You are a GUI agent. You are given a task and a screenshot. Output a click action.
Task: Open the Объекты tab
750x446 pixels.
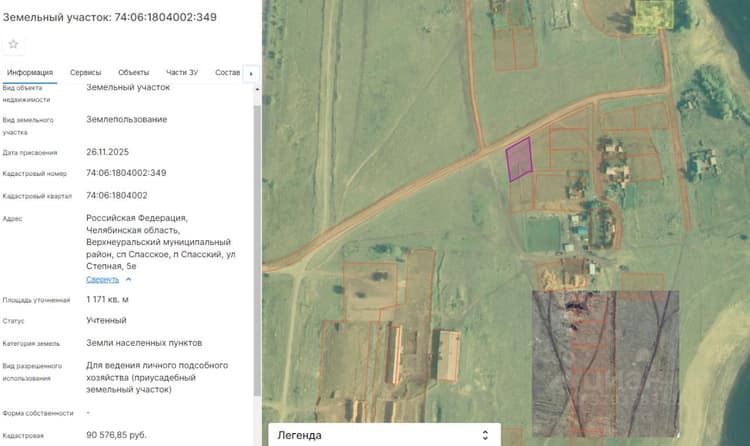(133, 72)
